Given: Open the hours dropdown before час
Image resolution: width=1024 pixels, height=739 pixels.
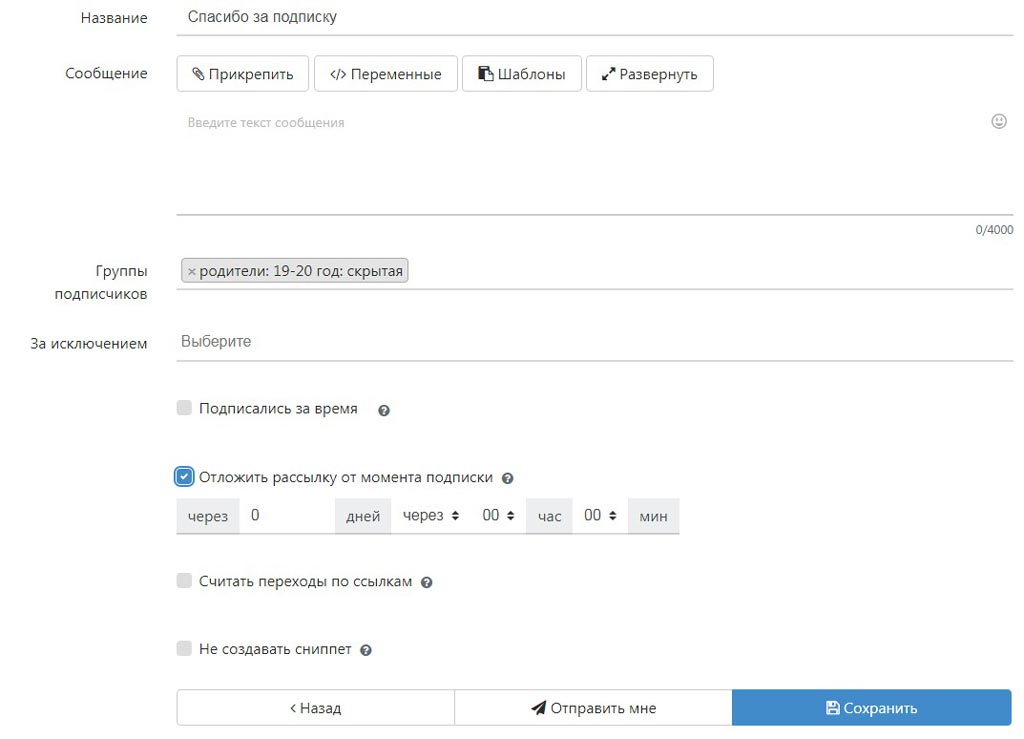Looking at the screenshot, I should click(x=497, y=516).
